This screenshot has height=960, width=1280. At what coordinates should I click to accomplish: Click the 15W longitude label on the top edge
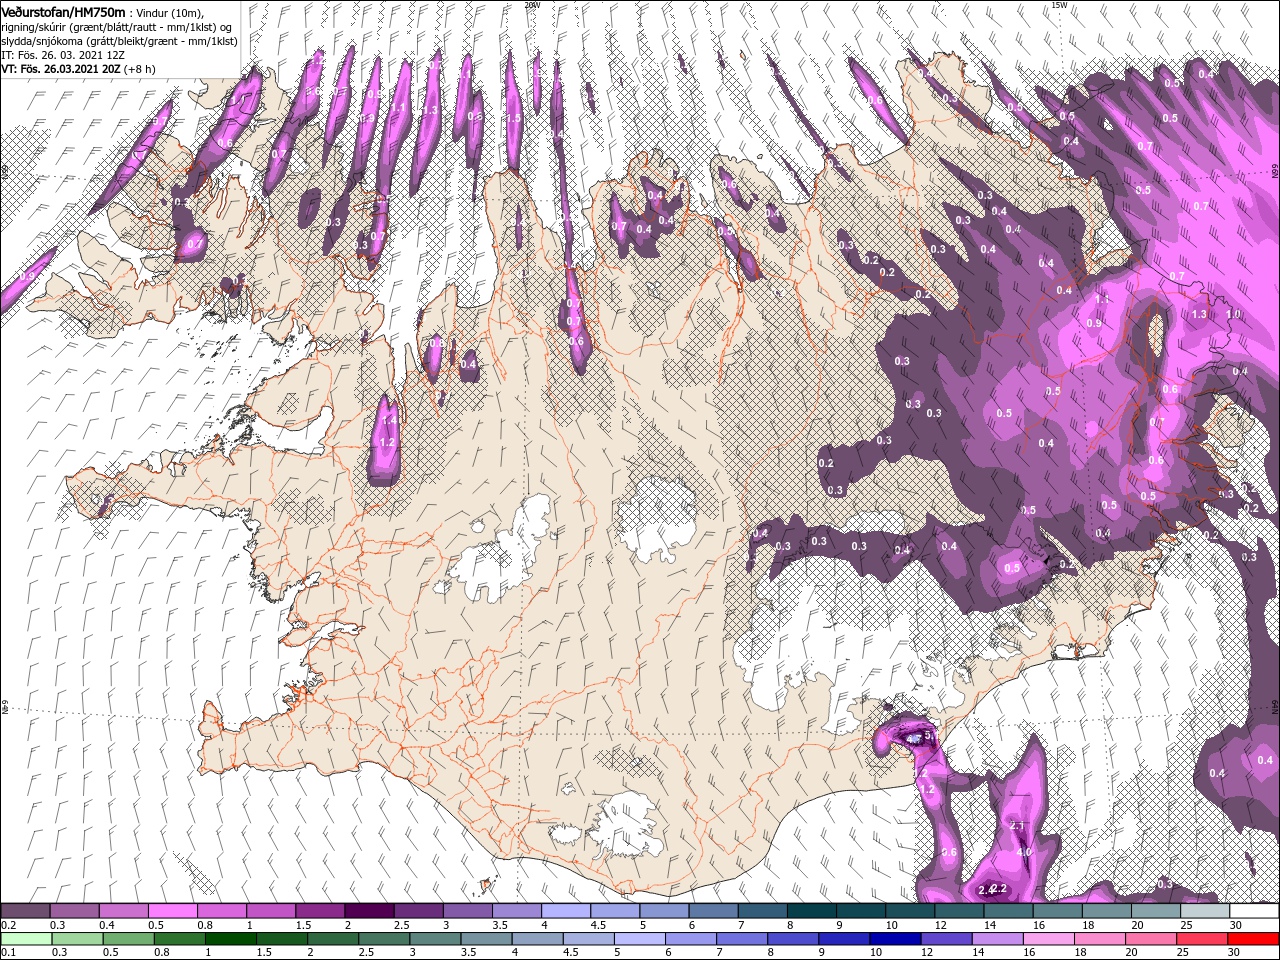click(1060, 5)
